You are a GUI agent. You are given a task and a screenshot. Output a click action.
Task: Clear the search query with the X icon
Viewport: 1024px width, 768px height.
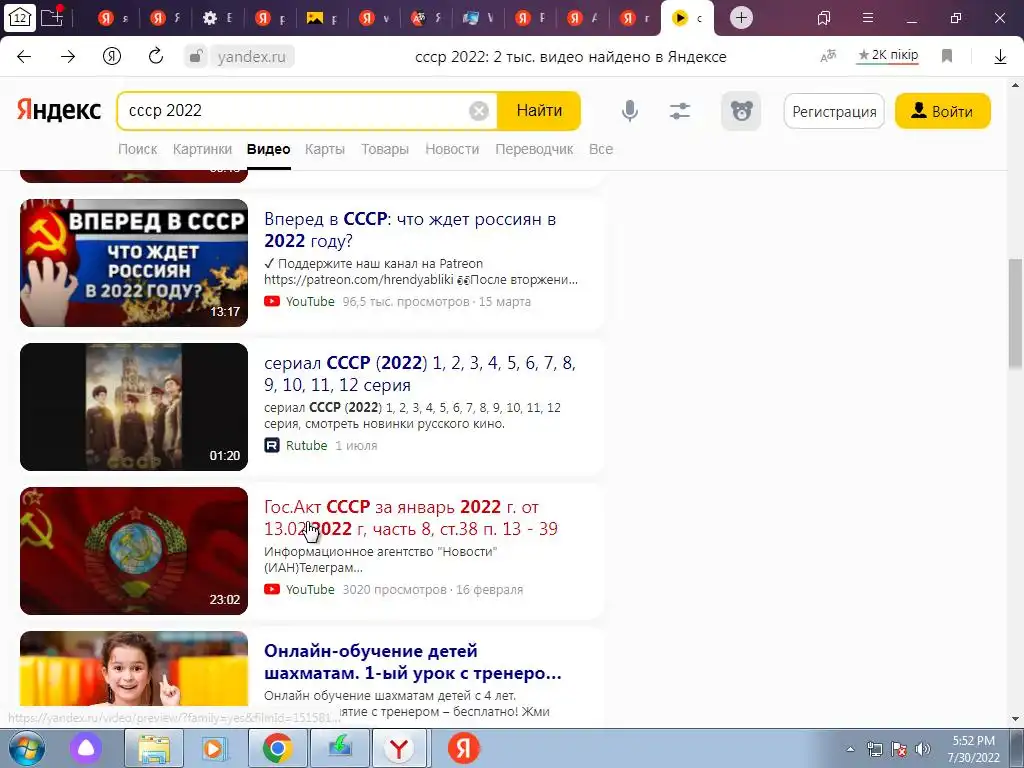point(479,111)
